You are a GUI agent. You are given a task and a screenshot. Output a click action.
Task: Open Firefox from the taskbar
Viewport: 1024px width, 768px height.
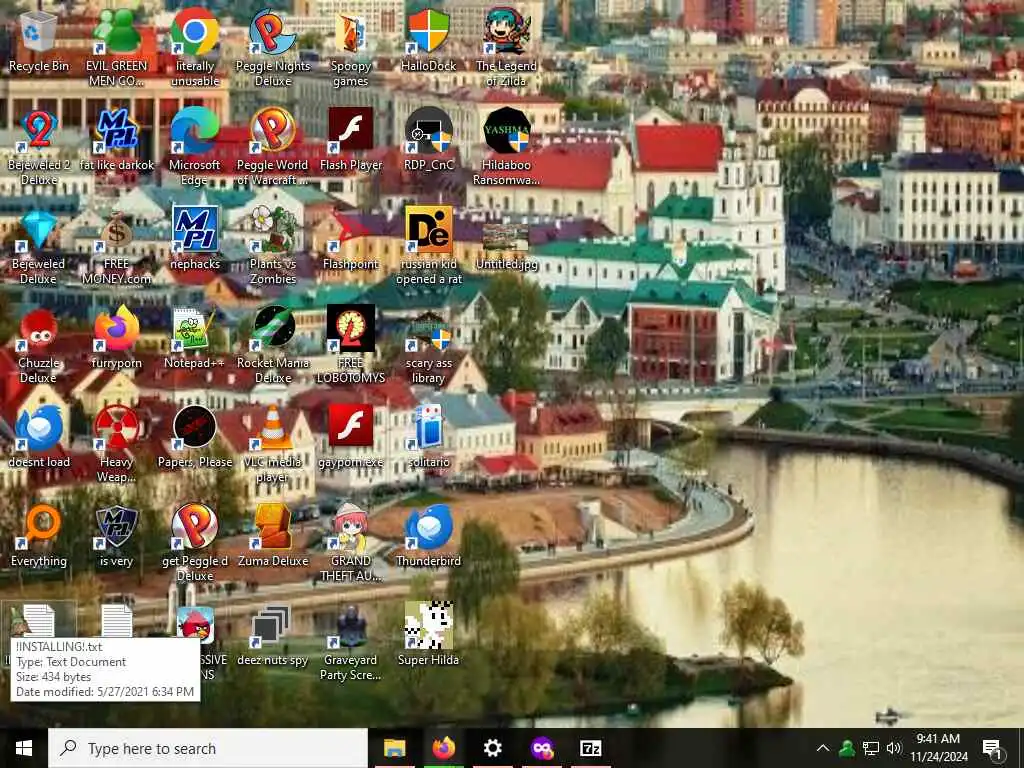(443, 748)
